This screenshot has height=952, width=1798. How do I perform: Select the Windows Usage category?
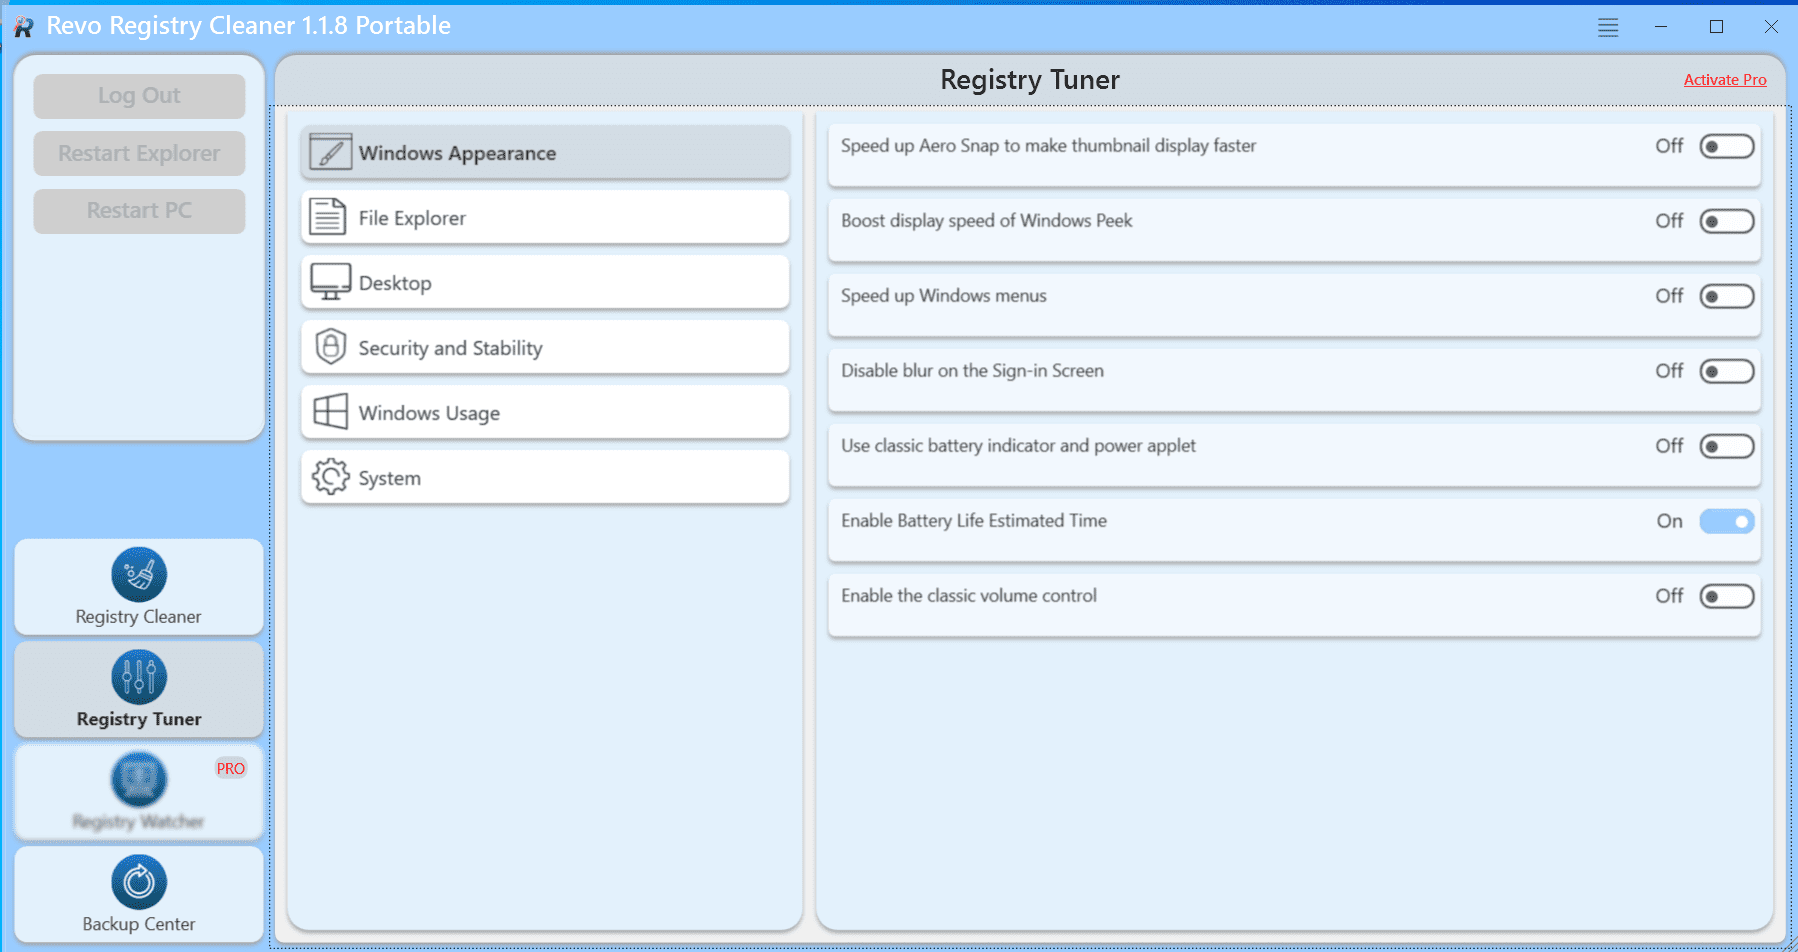pos(545,412)
